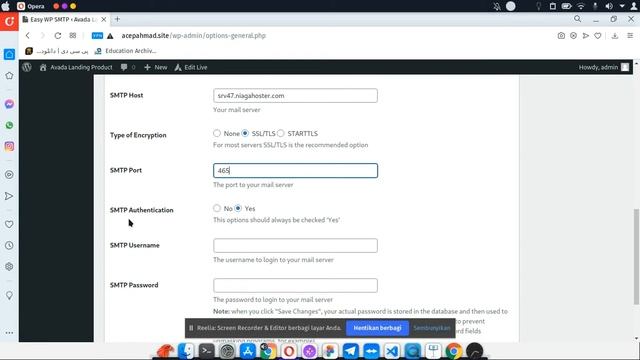Switch to Easy WP SMTP tab
Image resolution: width=640 pixels, height=360 pixels.
pos(63,19)
